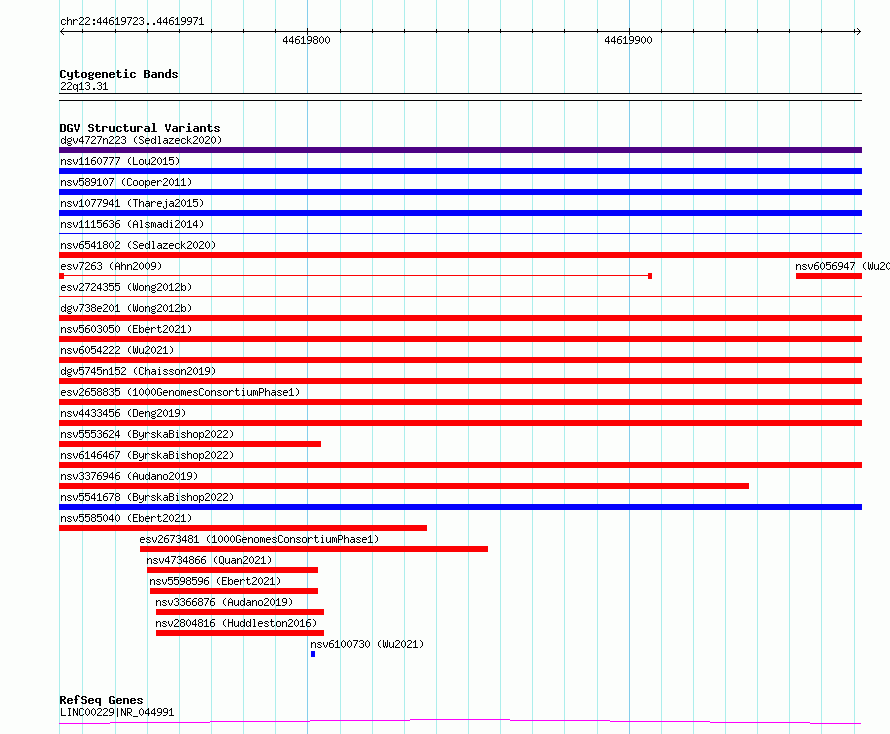Click the nsv3376946 (Audano2019) label
This screenshot has width=890, height=734.
pos(129,476)
